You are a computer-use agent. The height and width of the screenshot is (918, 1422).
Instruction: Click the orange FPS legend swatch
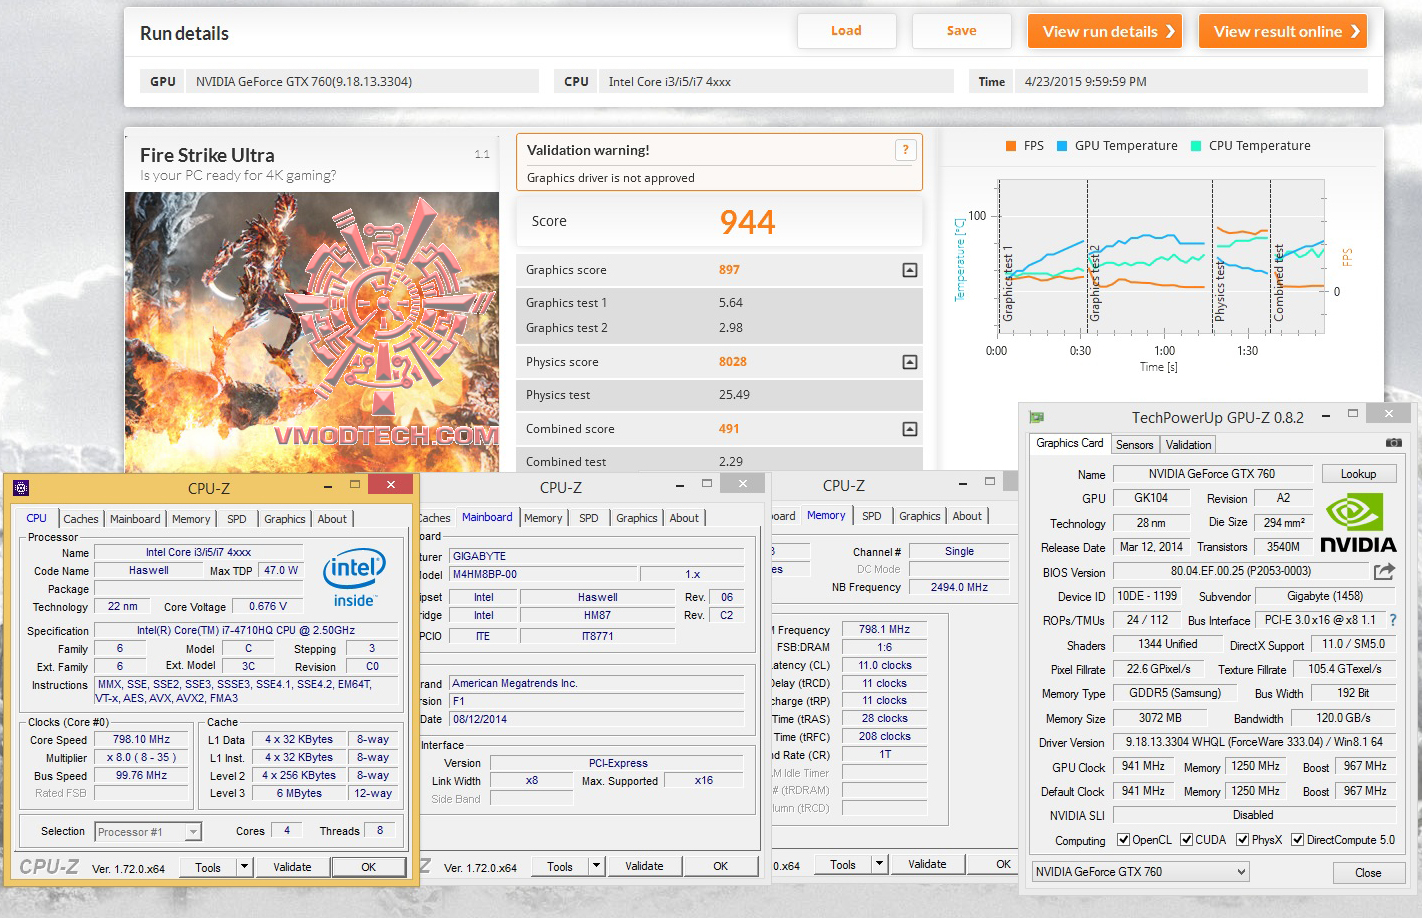click(1011, 146)
